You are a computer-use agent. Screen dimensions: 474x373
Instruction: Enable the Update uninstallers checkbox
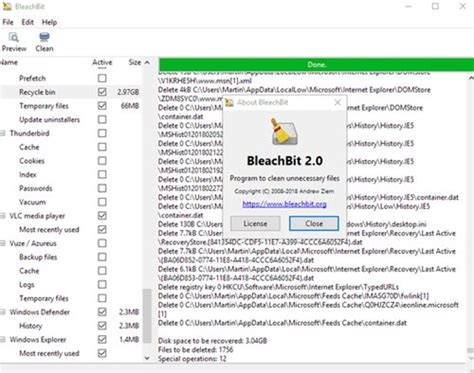[102, 119]
